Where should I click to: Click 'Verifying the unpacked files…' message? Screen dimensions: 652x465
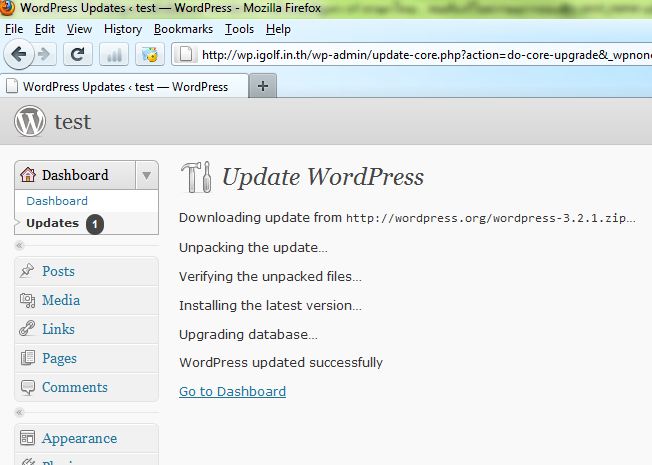(270, 277)
